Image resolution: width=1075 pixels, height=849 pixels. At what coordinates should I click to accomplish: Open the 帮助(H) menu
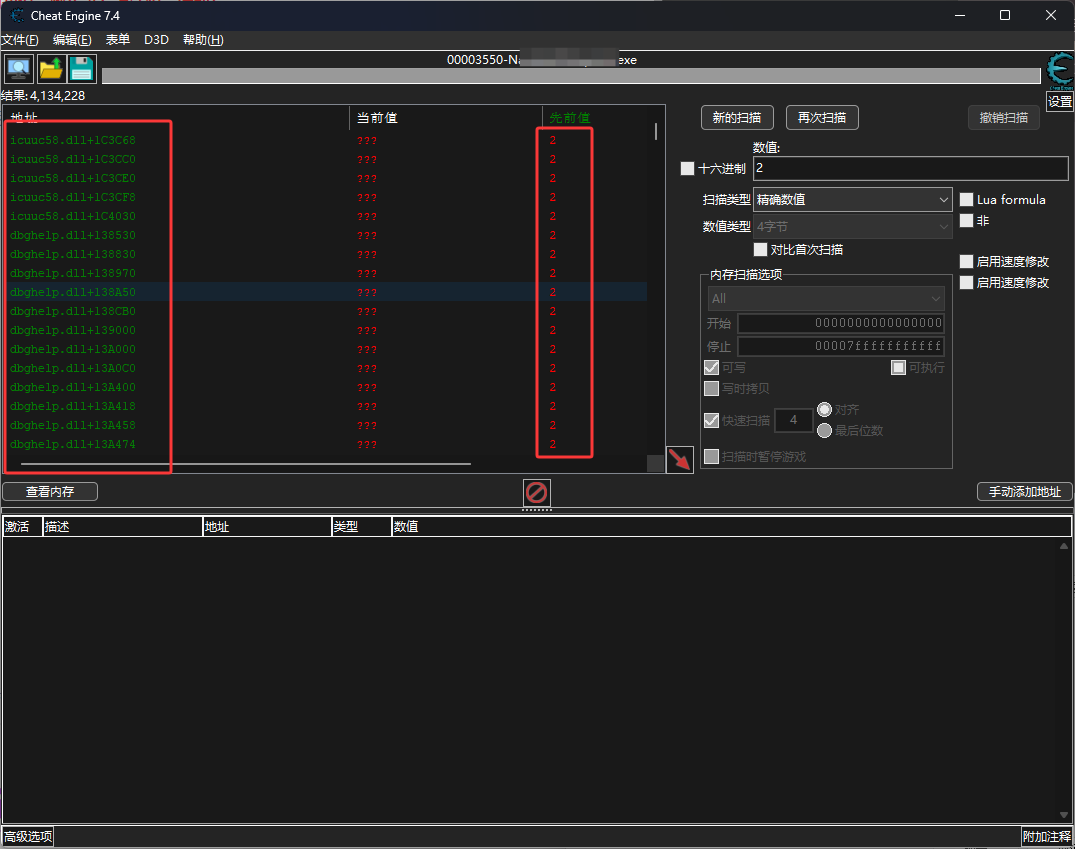click(x=203, y=40)
